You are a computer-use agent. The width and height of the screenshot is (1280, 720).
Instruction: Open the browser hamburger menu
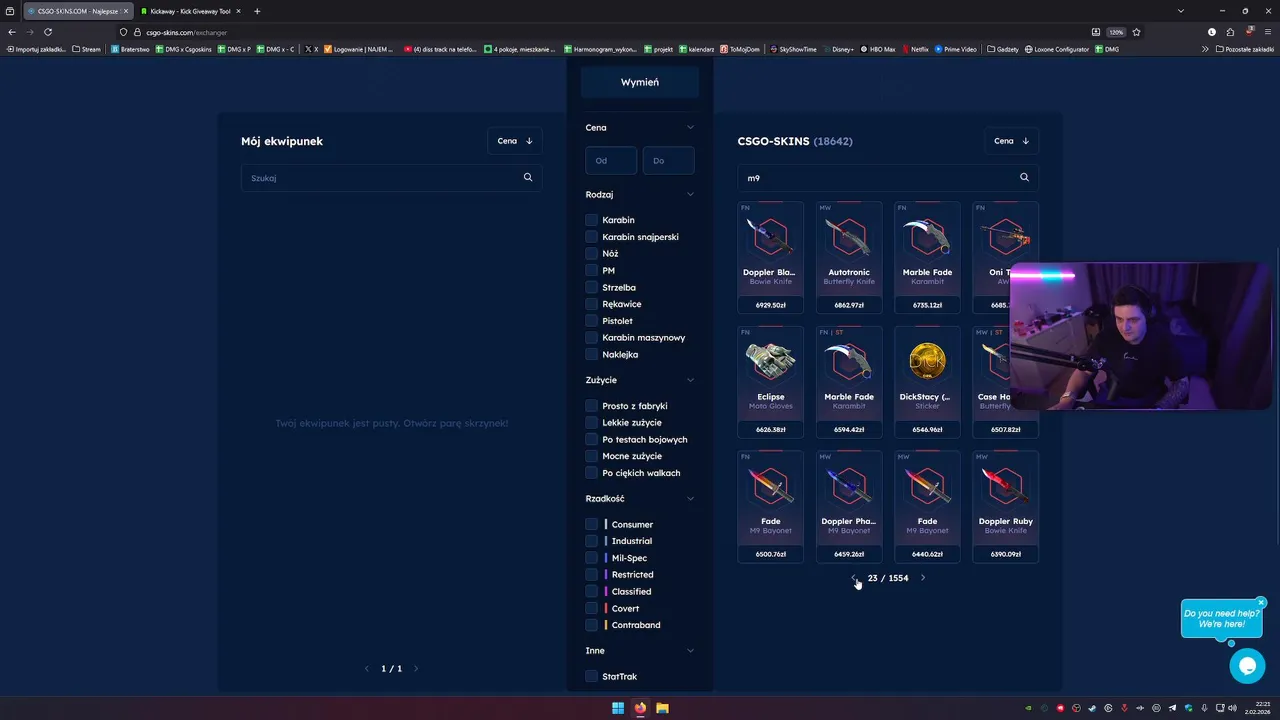coord(1267,32)
